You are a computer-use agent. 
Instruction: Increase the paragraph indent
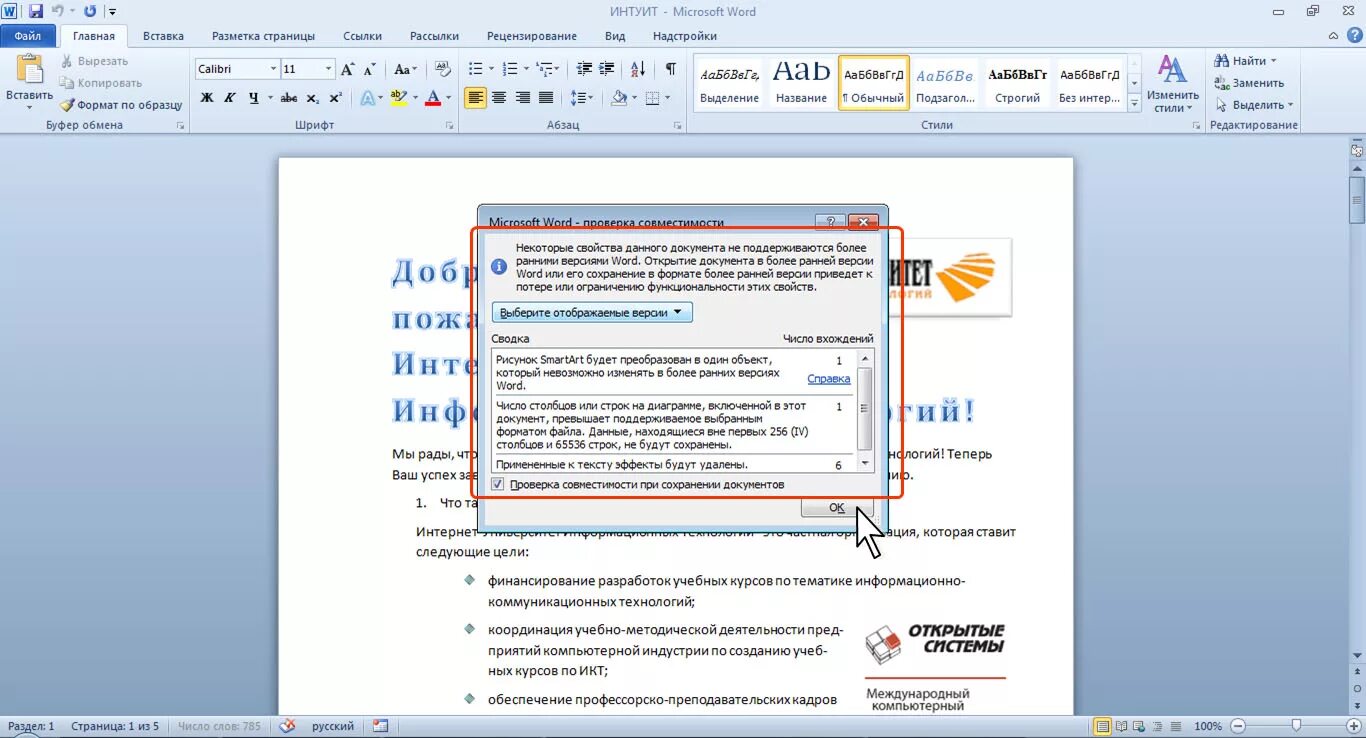point(607,69)
